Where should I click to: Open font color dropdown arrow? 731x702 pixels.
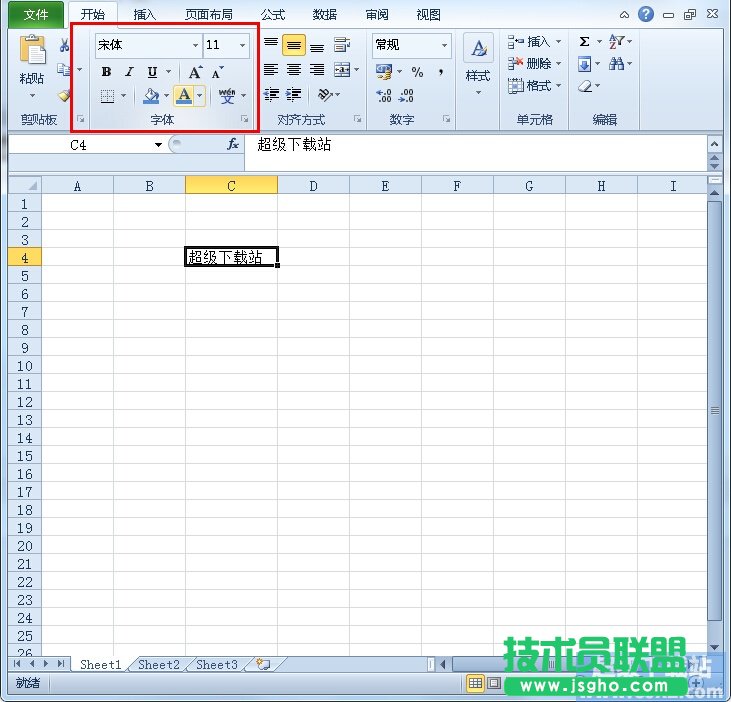tap(200, 96)
